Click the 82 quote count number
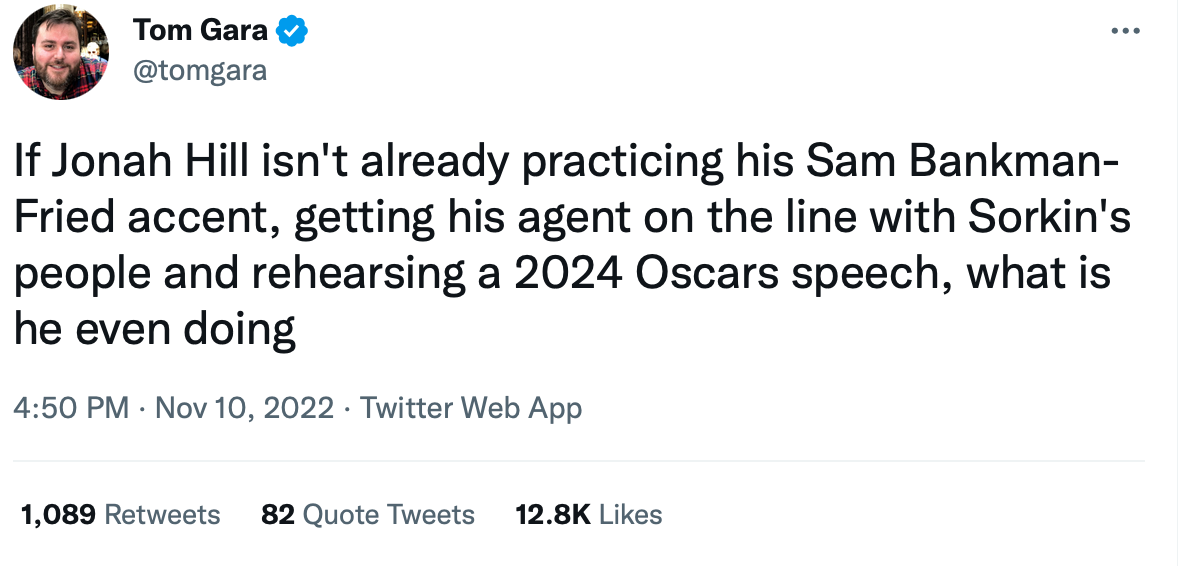Image resolution: width=1178 pixels, height=566 pixels. coord(277,515)
